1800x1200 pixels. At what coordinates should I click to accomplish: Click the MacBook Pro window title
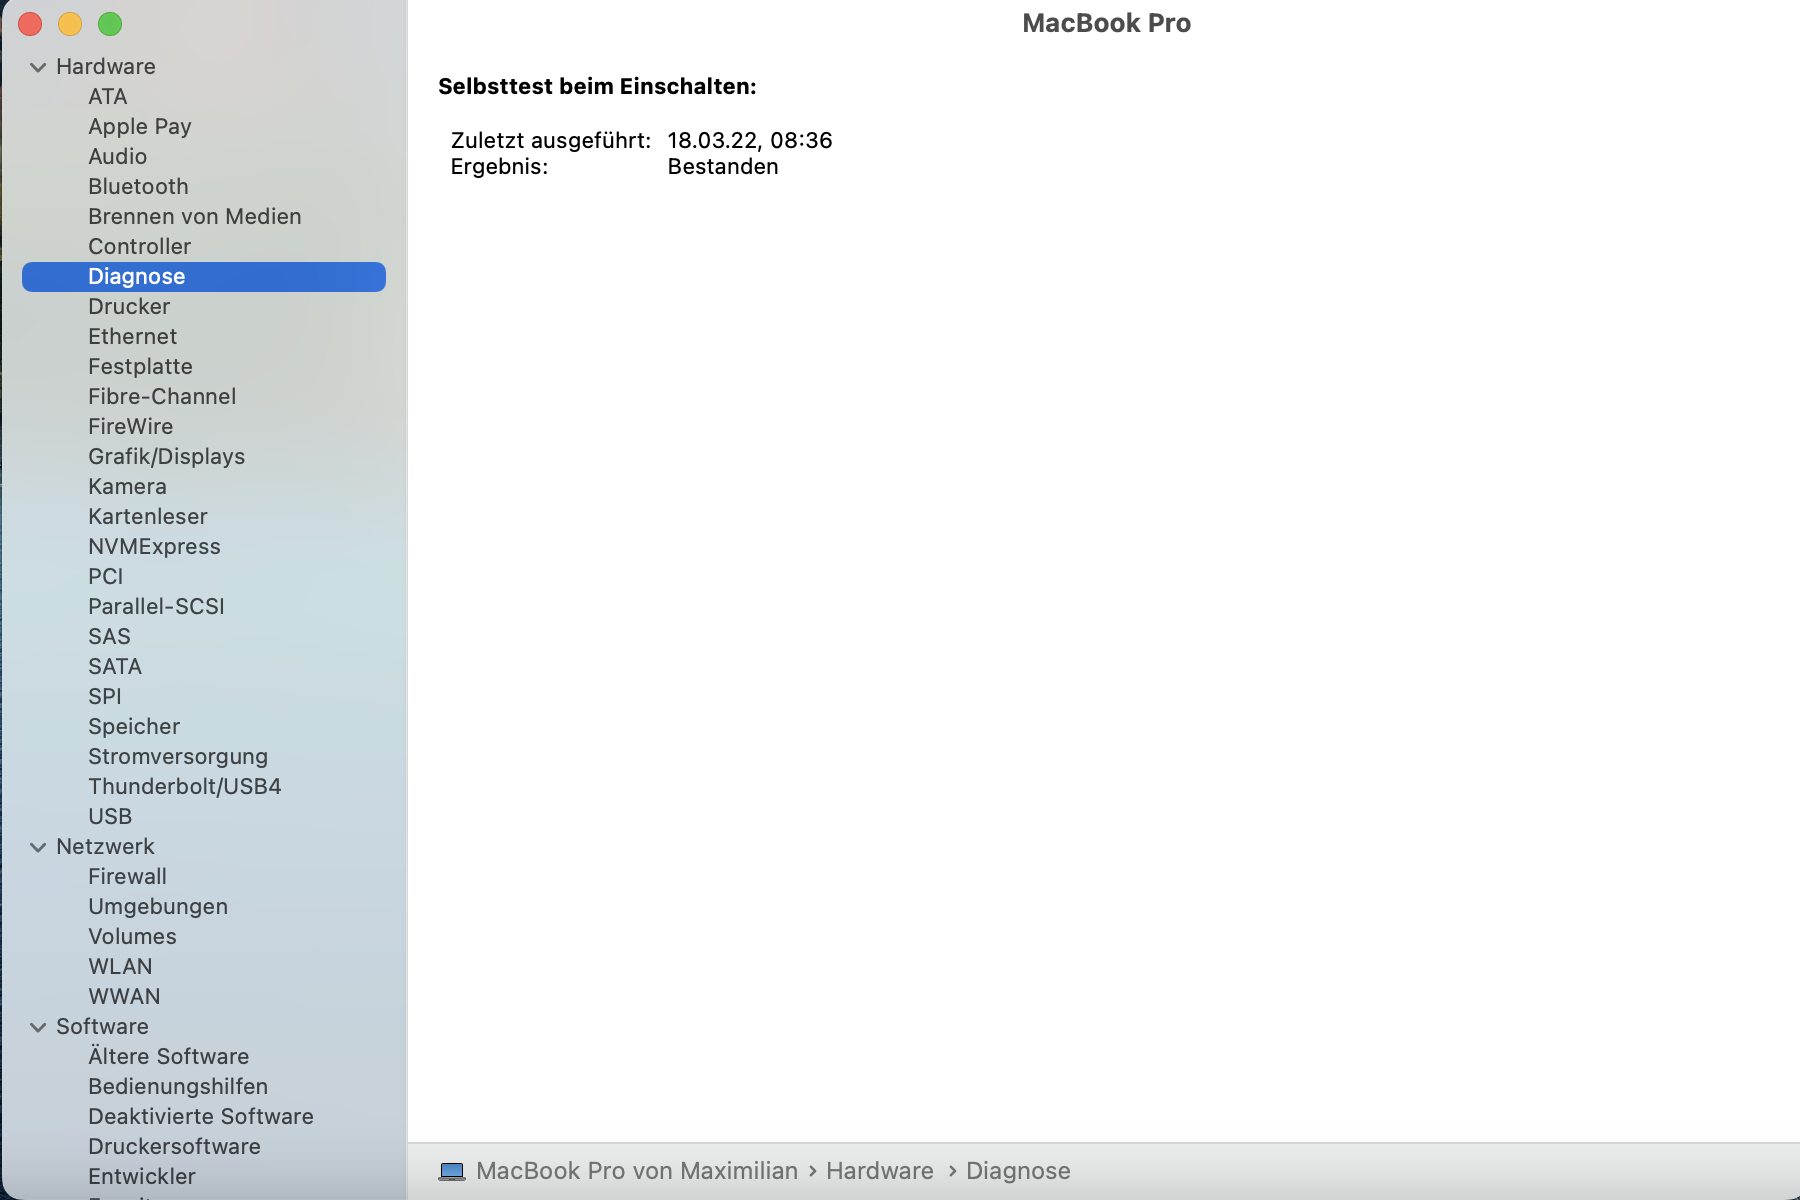[1106, 24]
